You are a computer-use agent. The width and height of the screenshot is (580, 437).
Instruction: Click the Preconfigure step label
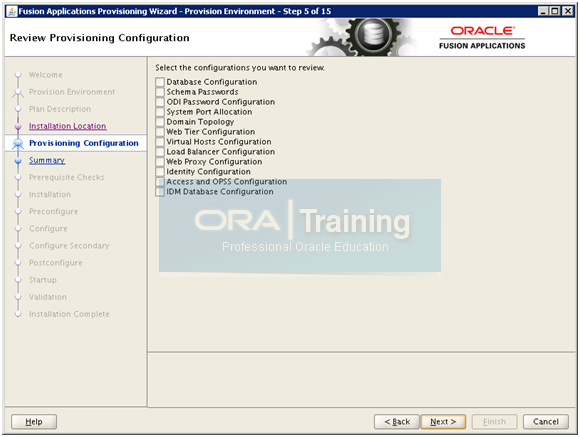tap(54, 211)
